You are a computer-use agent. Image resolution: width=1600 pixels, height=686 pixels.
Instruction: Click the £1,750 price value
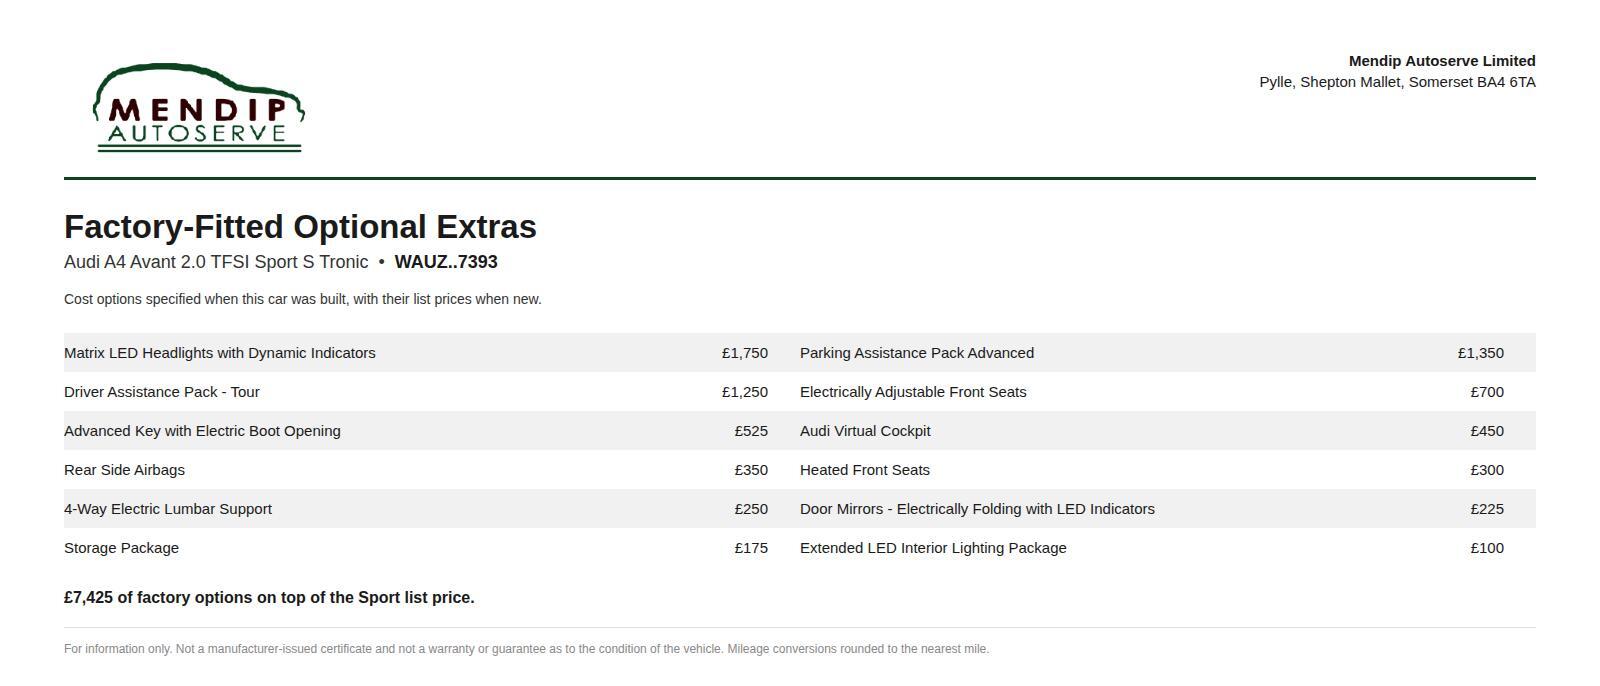tap(745, 353)
